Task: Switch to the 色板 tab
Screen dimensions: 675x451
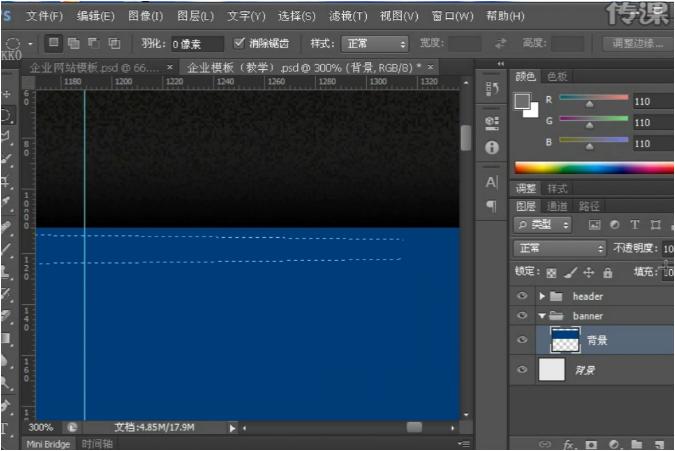Action: click(557, 77)
